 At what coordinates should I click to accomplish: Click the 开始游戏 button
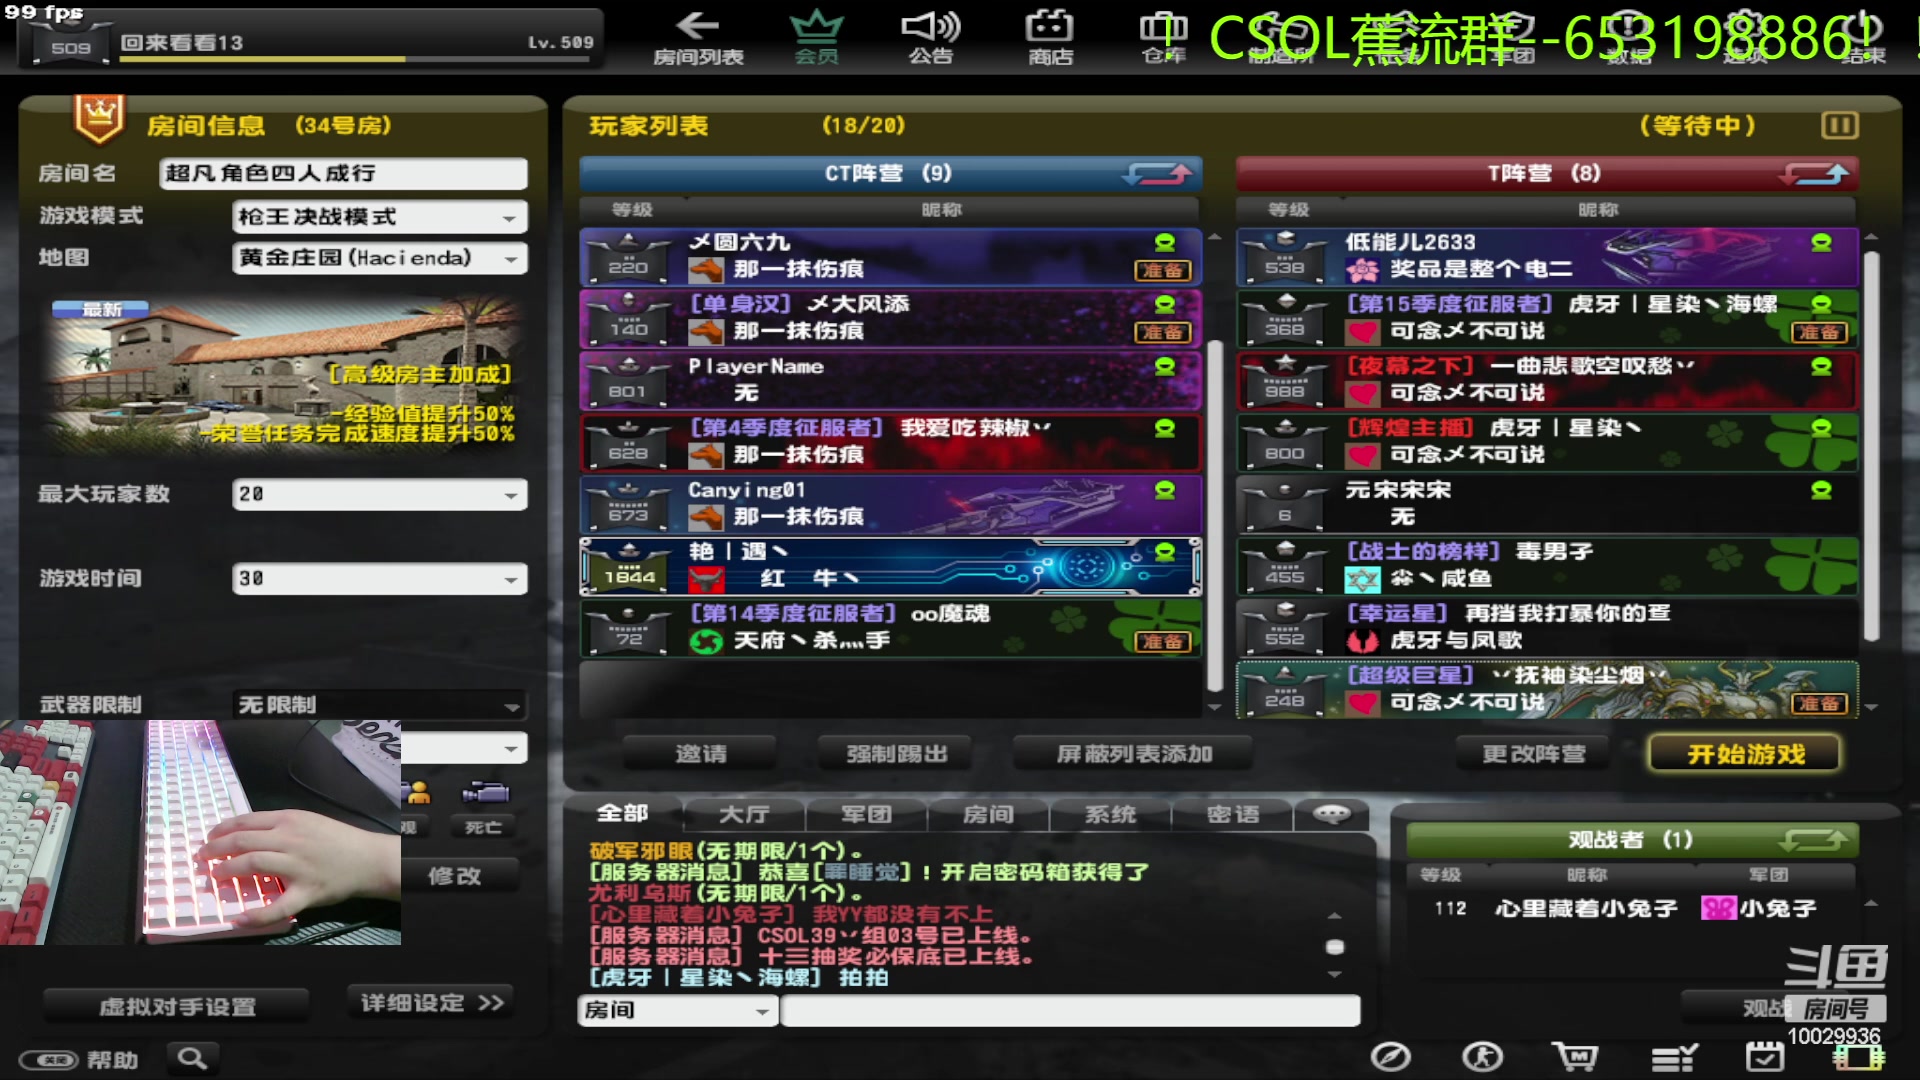pos(1745,754)
